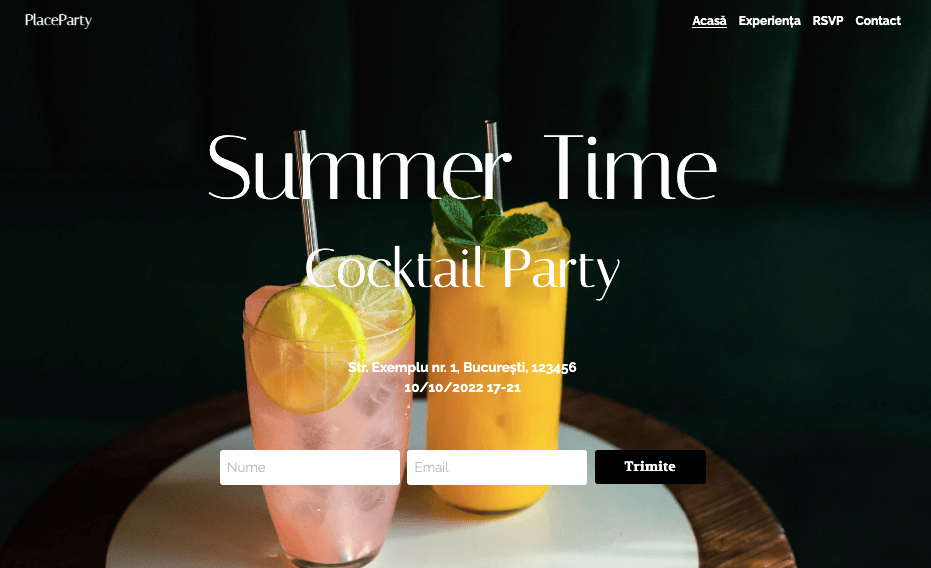Navigate to the Contact page
931x568 pixels.
878,21
